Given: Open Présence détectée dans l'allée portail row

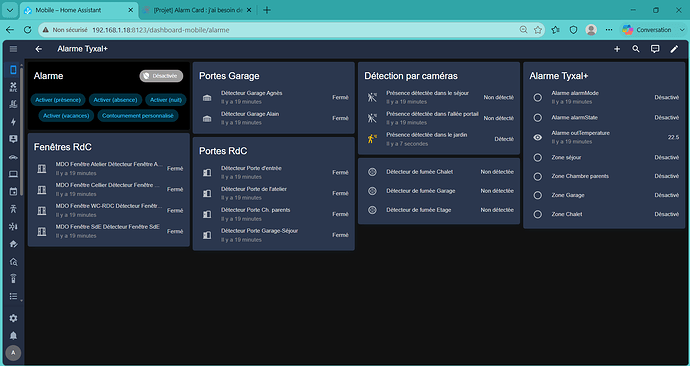Looking at the screenshot, I should (x=439, y=118).
